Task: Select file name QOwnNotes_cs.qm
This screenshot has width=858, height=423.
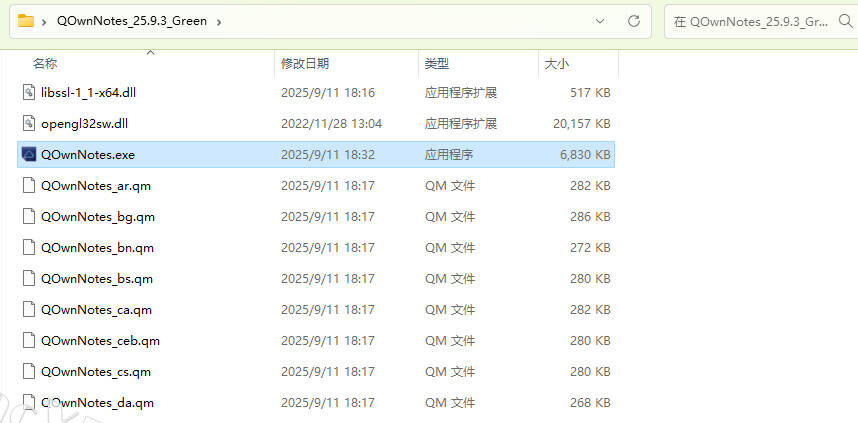Action: (96, 372)
